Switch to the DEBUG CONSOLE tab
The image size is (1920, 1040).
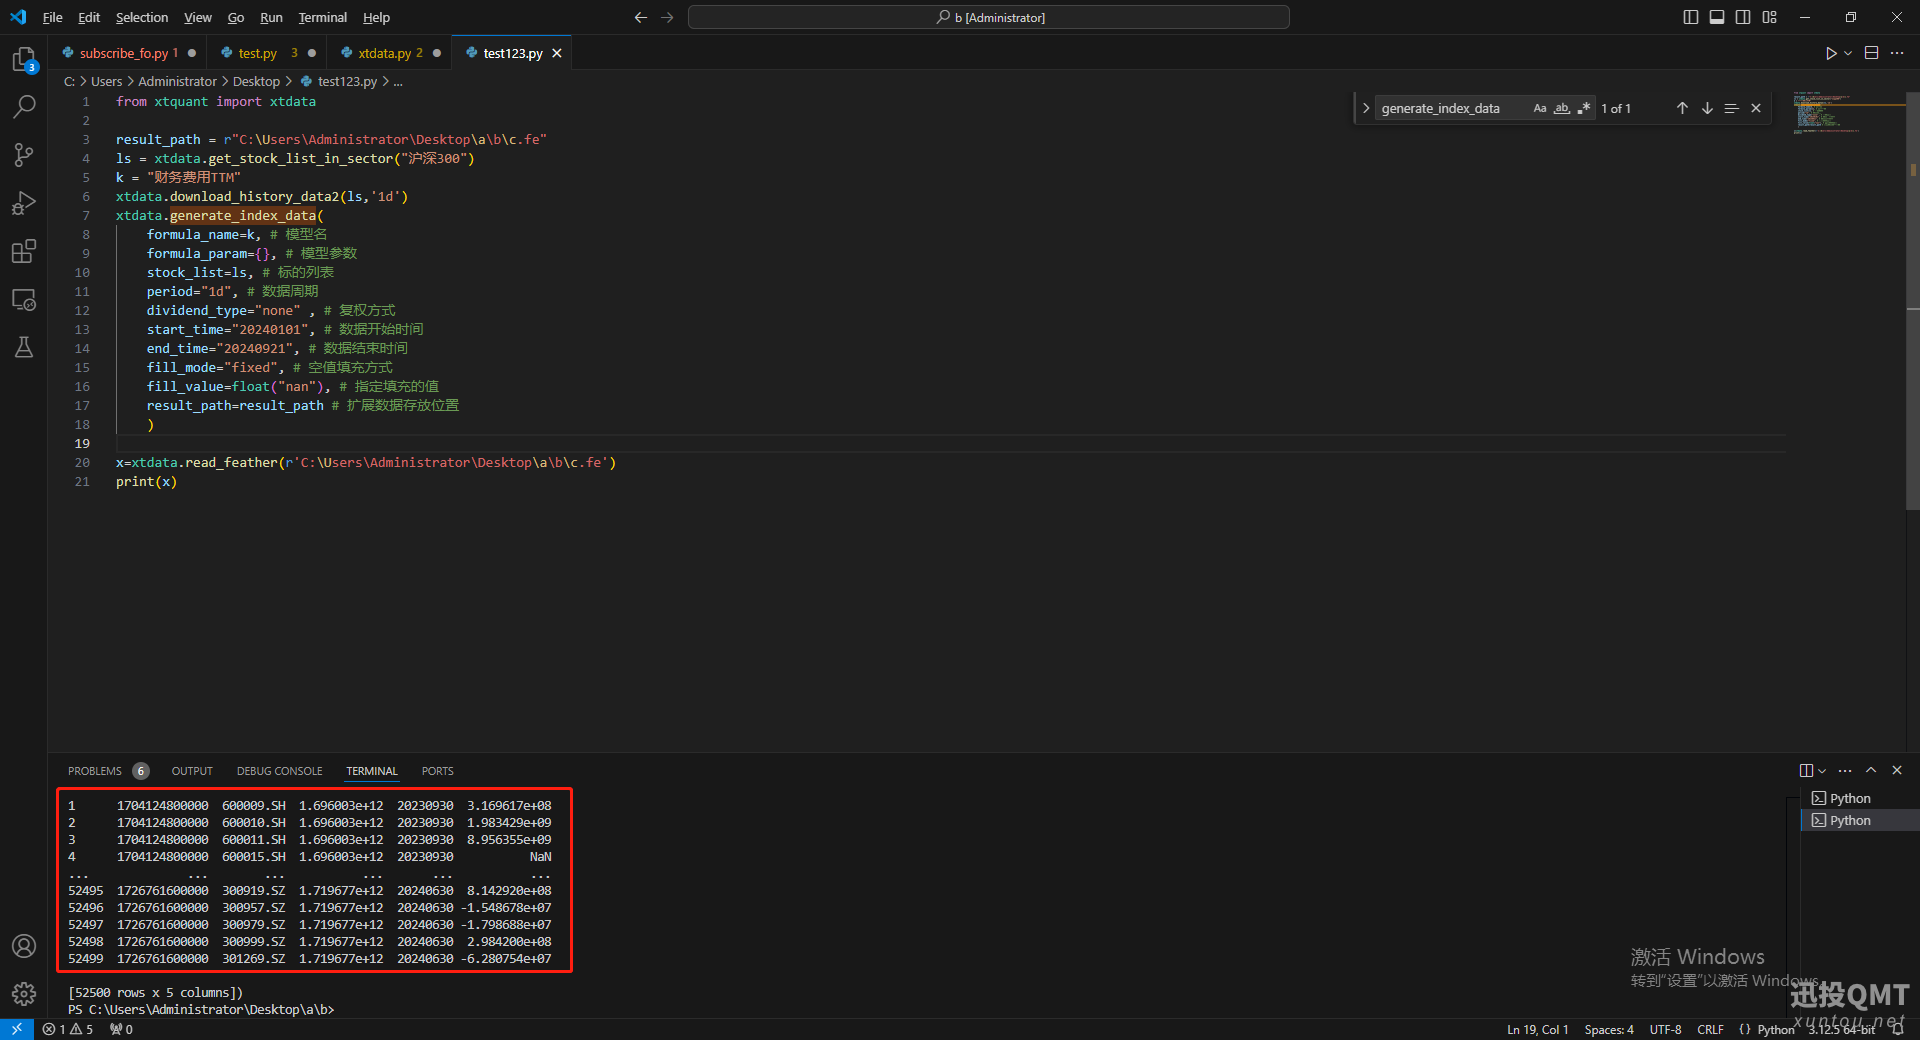click(279, 771)
